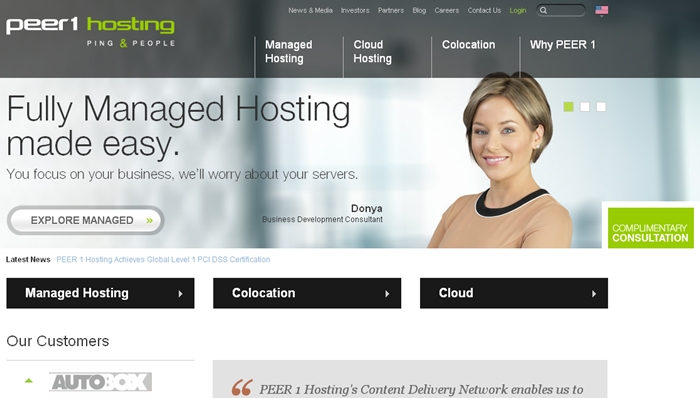
Task: Open the PCI DSS Certification news link
Action: 163,260
